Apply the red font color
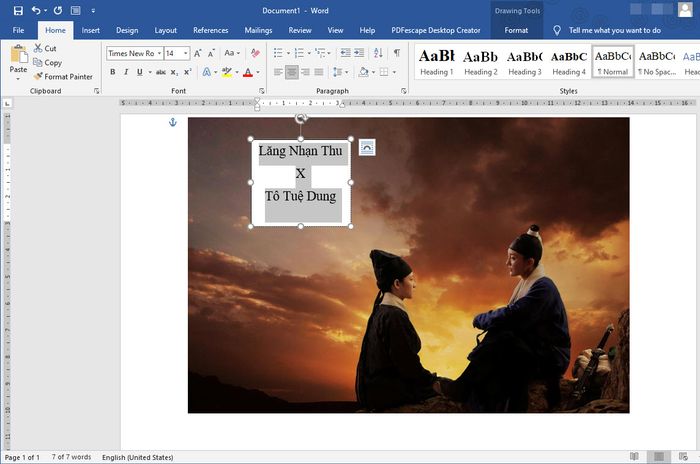Screen dimensions: 700x464 [248, 72]
